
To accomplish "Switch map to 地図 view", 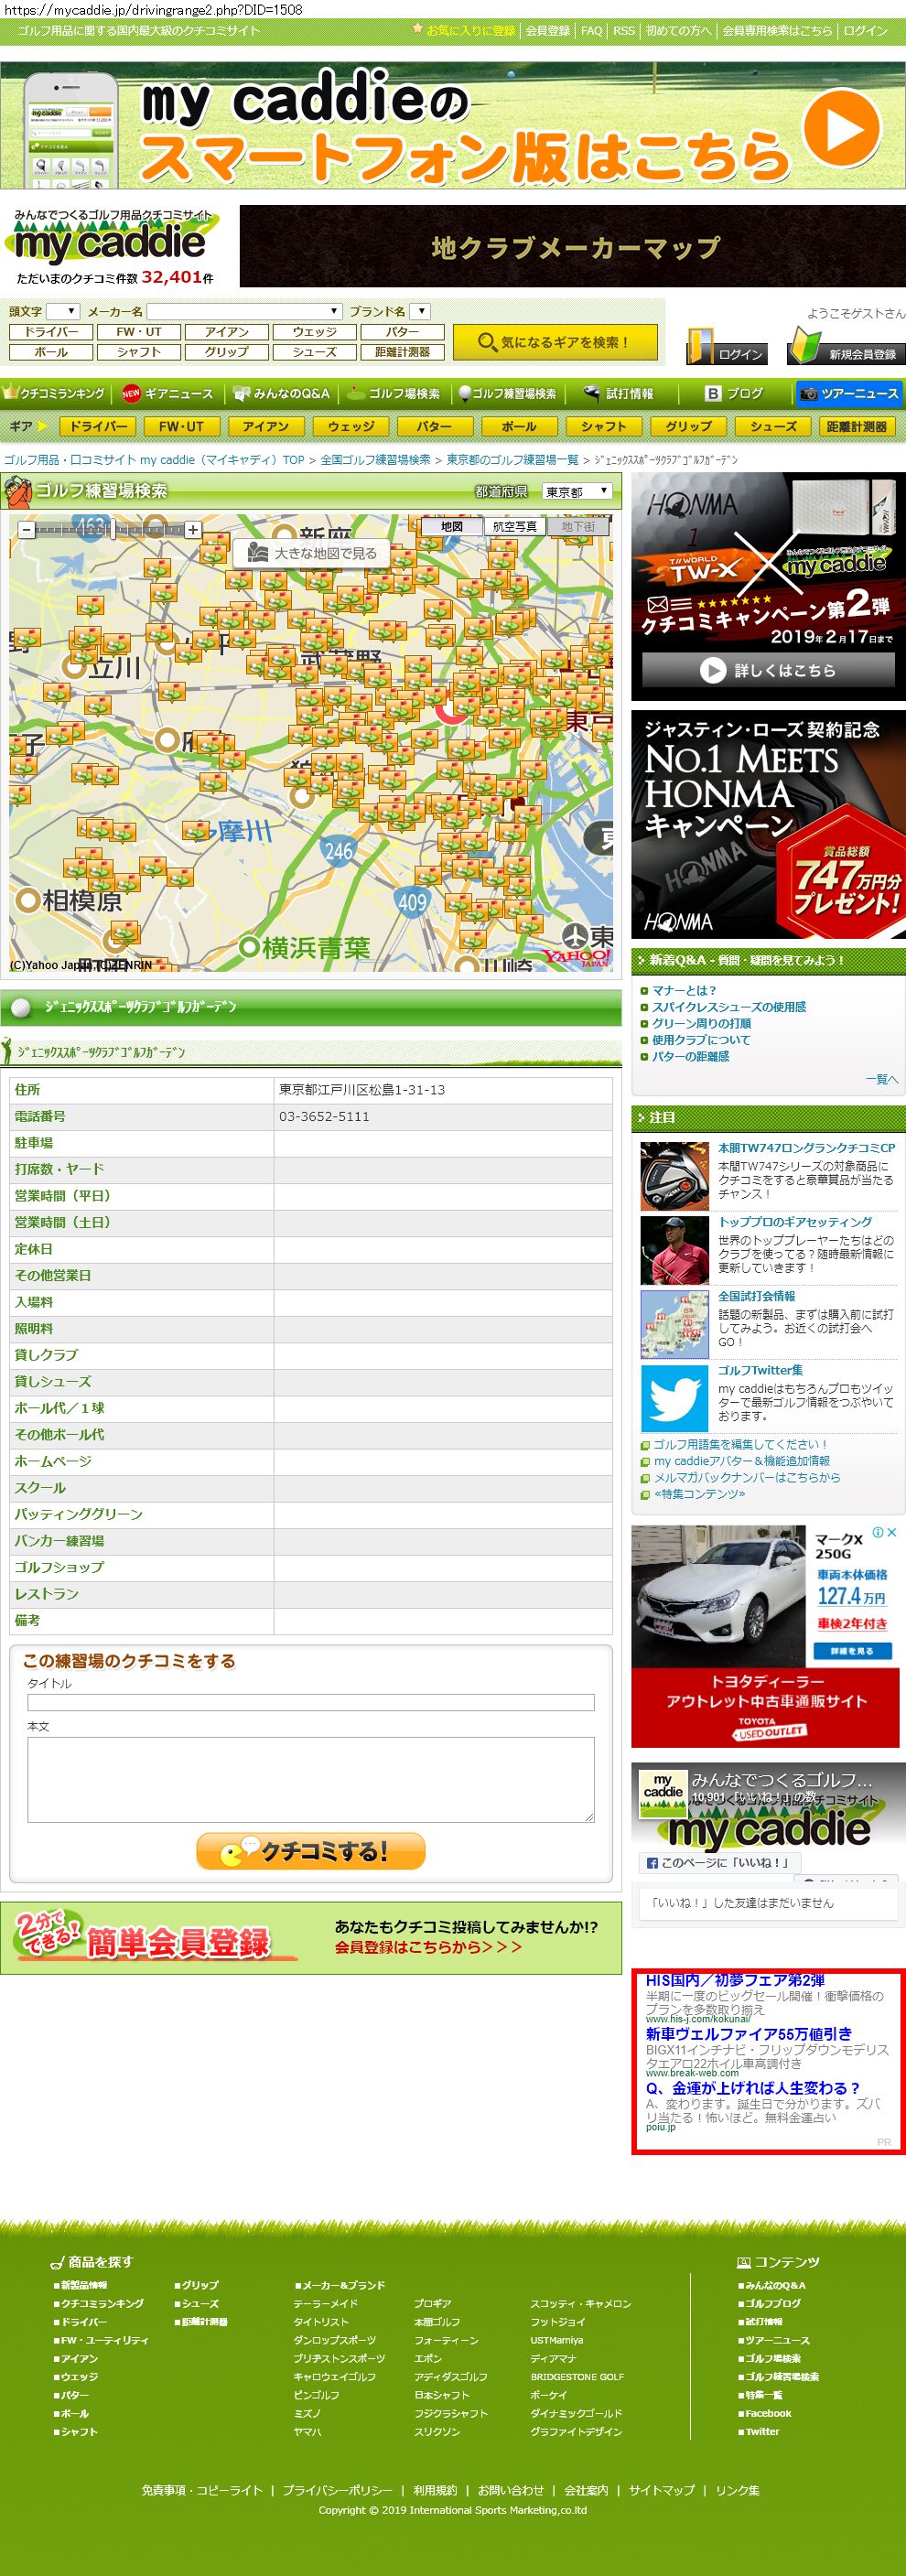I will 452,526.
